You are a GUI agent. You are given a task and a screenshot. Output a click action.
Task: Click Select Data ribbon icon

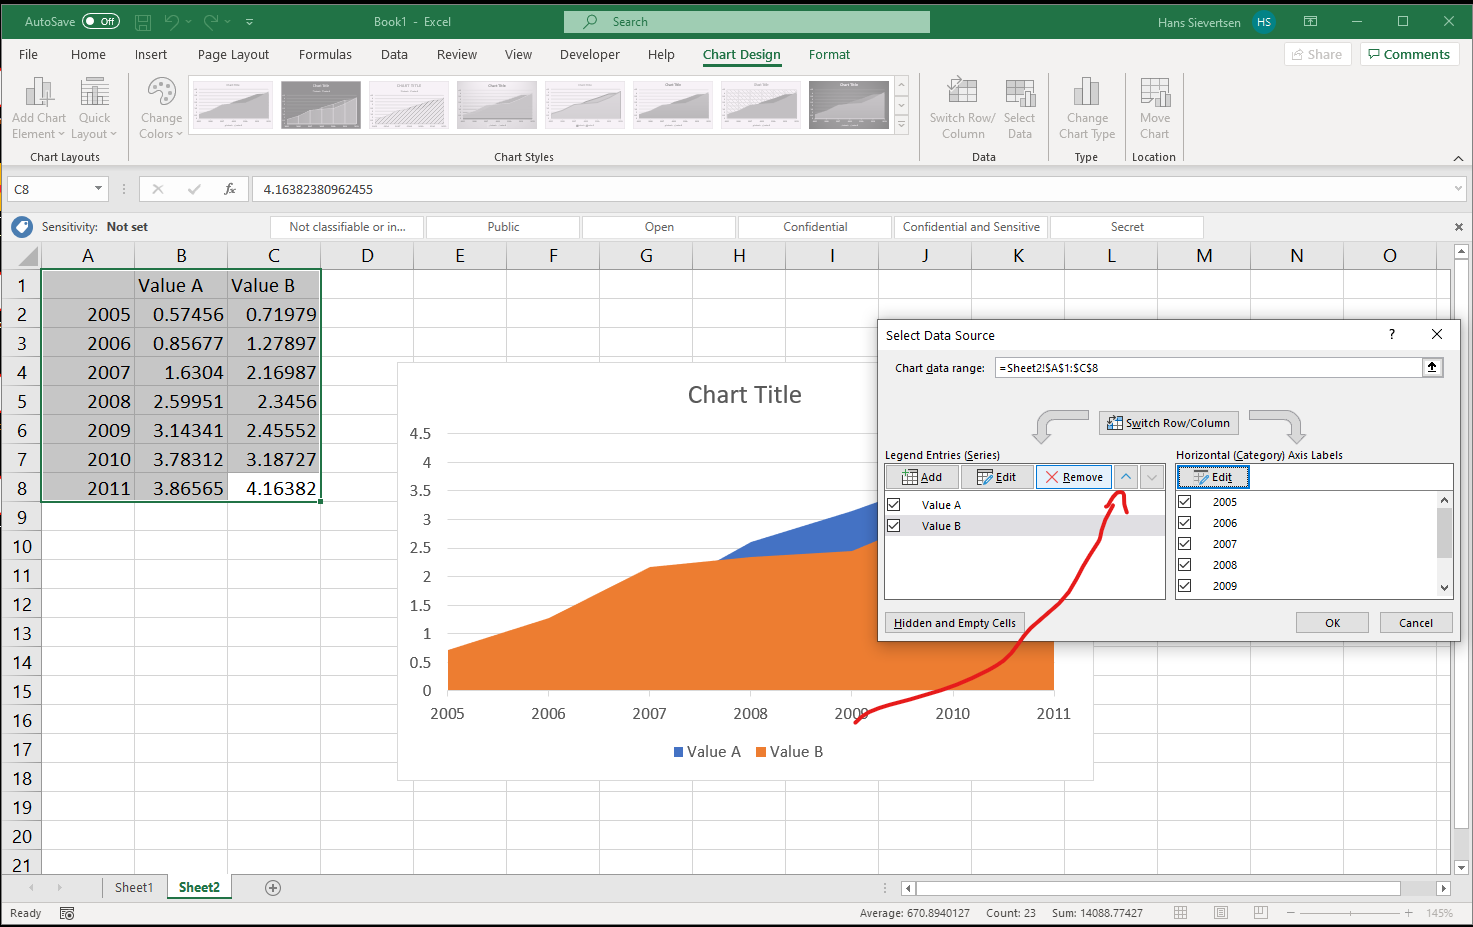1020,108
